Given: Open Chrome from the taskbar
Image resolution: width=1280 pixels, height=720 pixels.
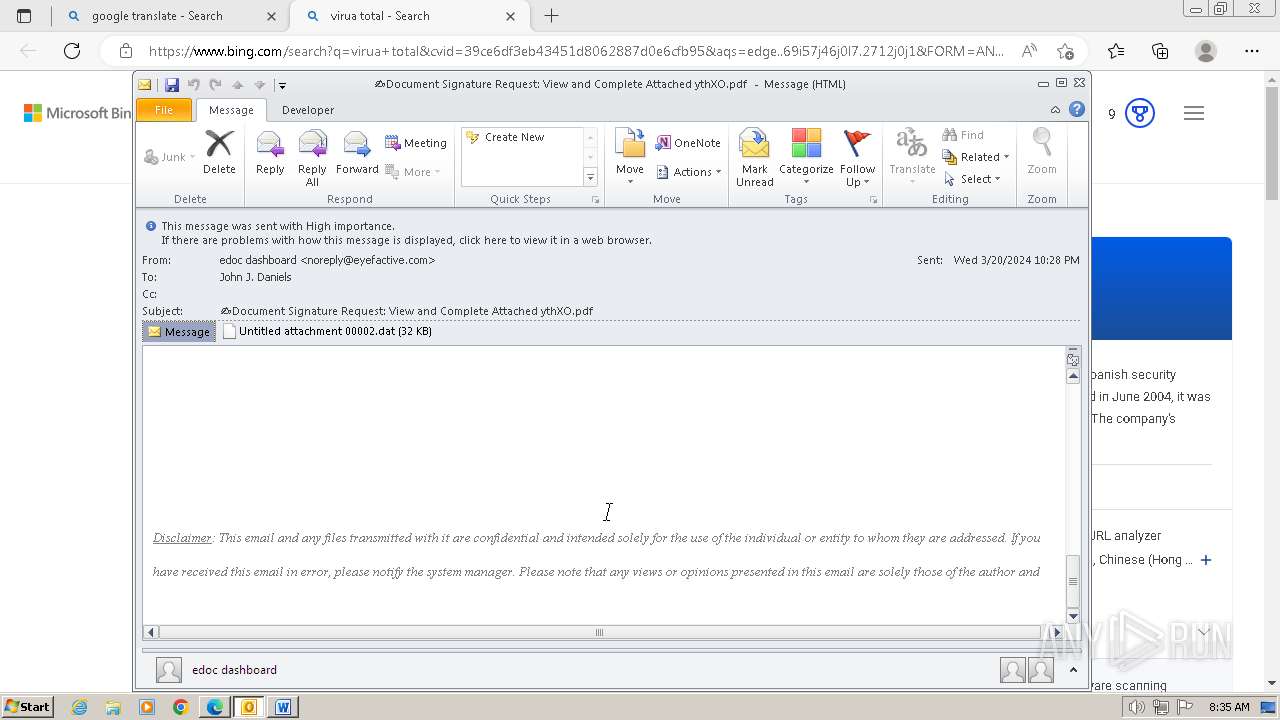Looking at the screenshot, I should click(181, 707).
